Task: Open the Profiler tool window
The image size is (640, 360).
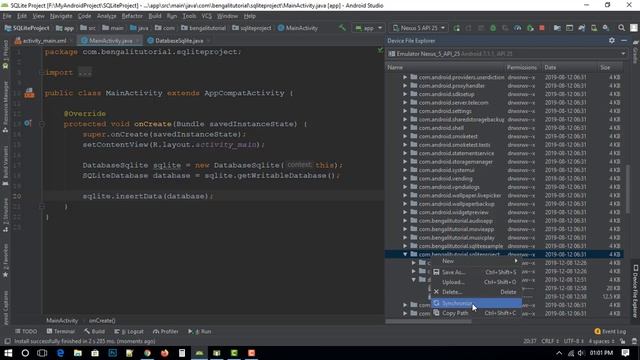Action: click(x=165, y=331)
